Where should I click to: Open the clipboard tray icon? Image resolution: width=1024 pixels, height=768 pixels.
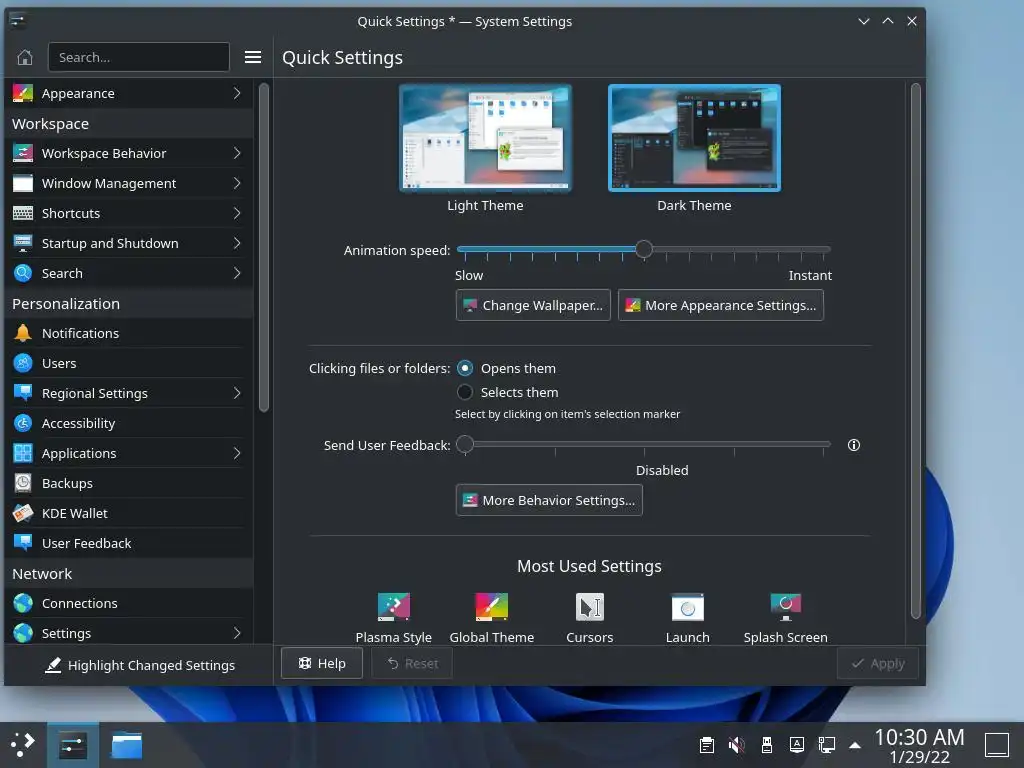coord(707,745)
